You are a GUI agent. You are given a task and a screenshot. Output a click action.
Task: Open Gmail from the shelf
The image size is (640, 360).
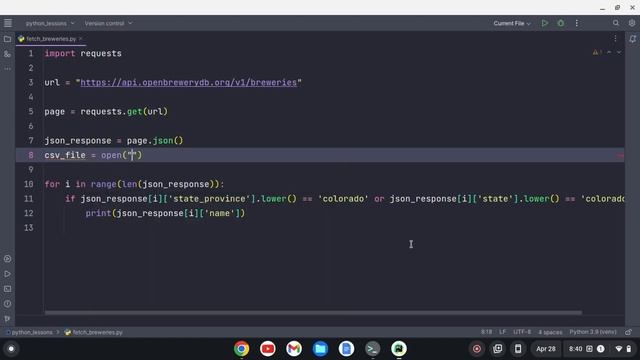[294, 349]
